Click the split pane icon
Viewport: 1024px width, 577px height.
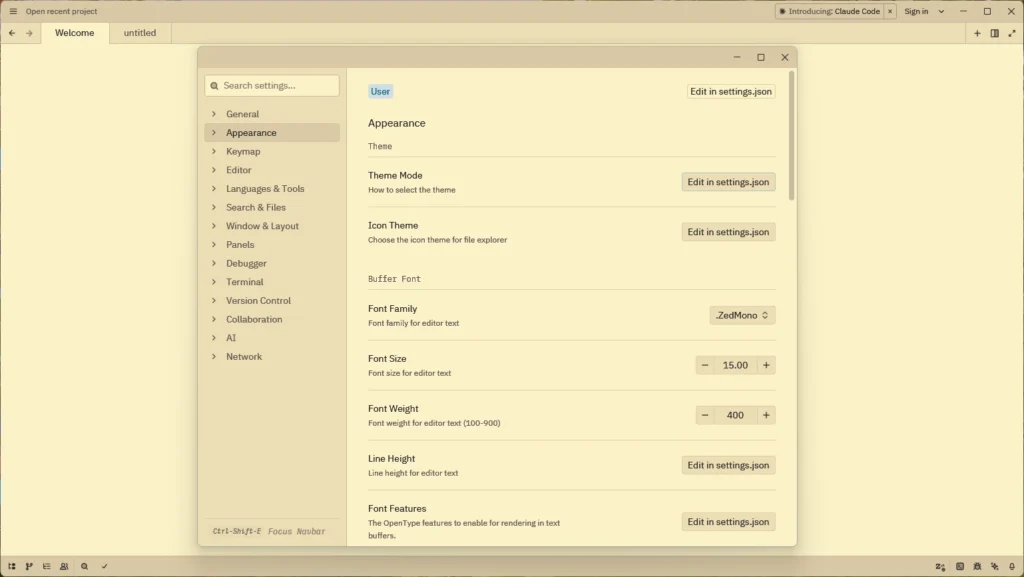coord(994,33)
